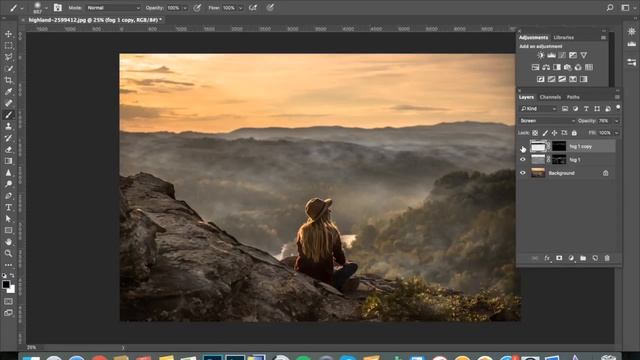The image size is (640, 360).
Task: Add a Threshold adjustment
Action: pyautogui.click(x=562, y=79)
